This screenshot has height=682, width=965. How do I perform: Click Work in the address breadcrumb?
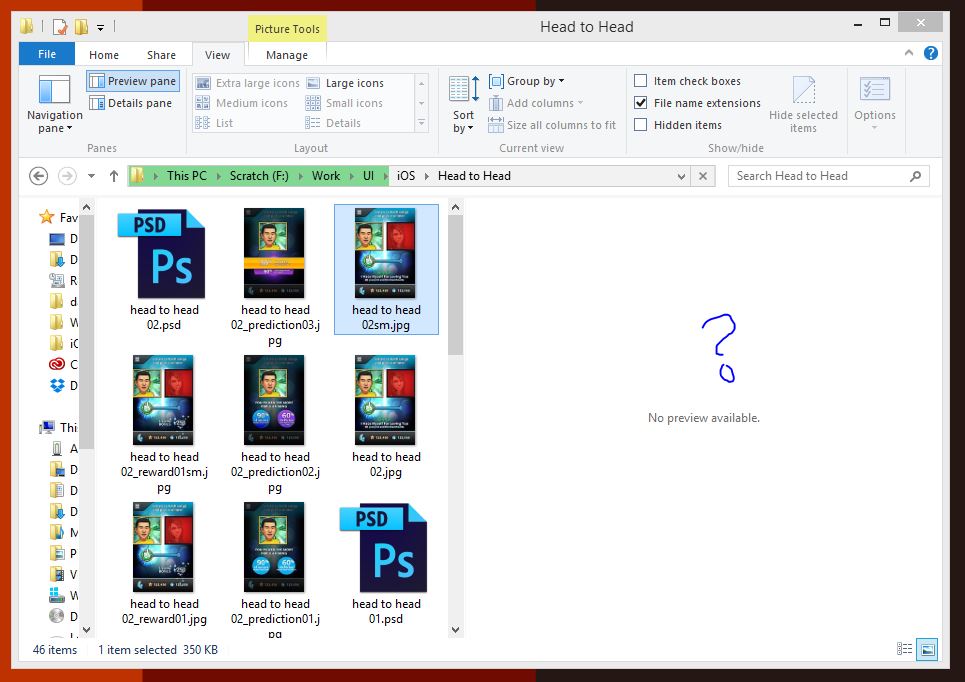tap(326, 176)
